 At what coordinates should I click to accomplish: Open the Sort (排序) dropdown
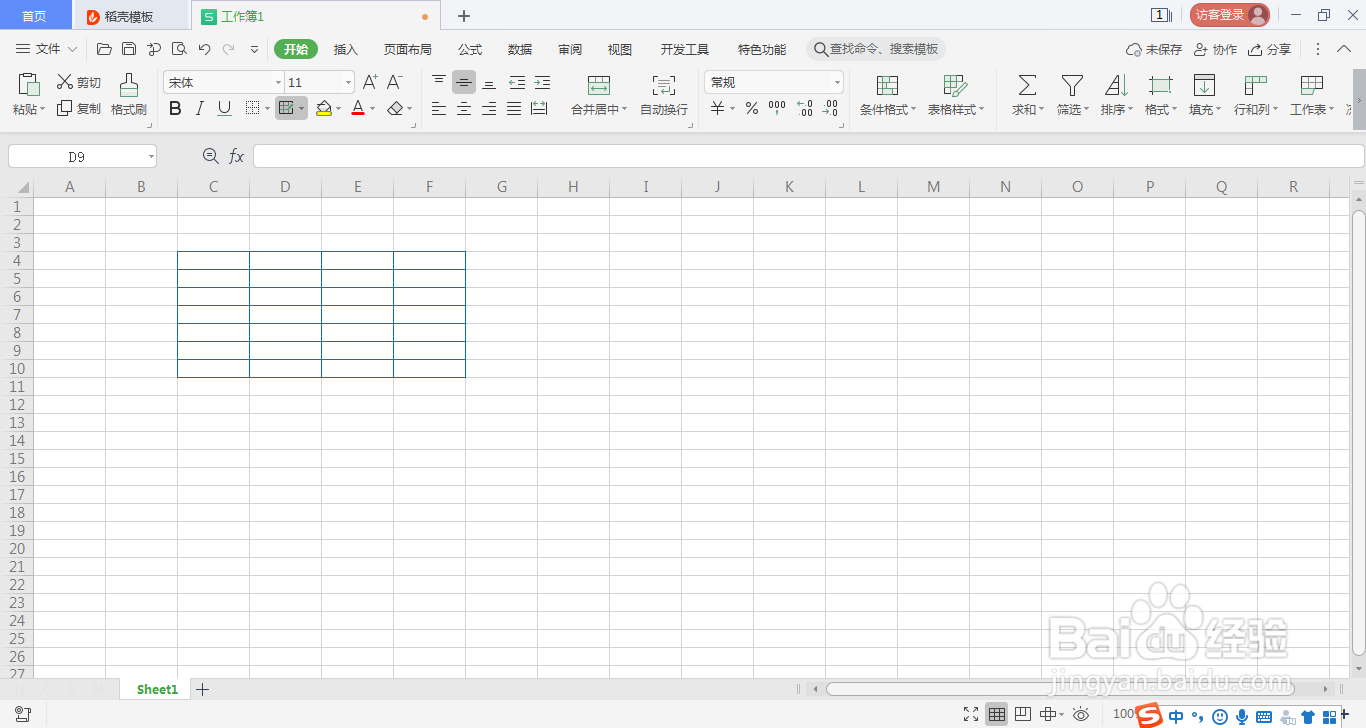coord(1117,110)
